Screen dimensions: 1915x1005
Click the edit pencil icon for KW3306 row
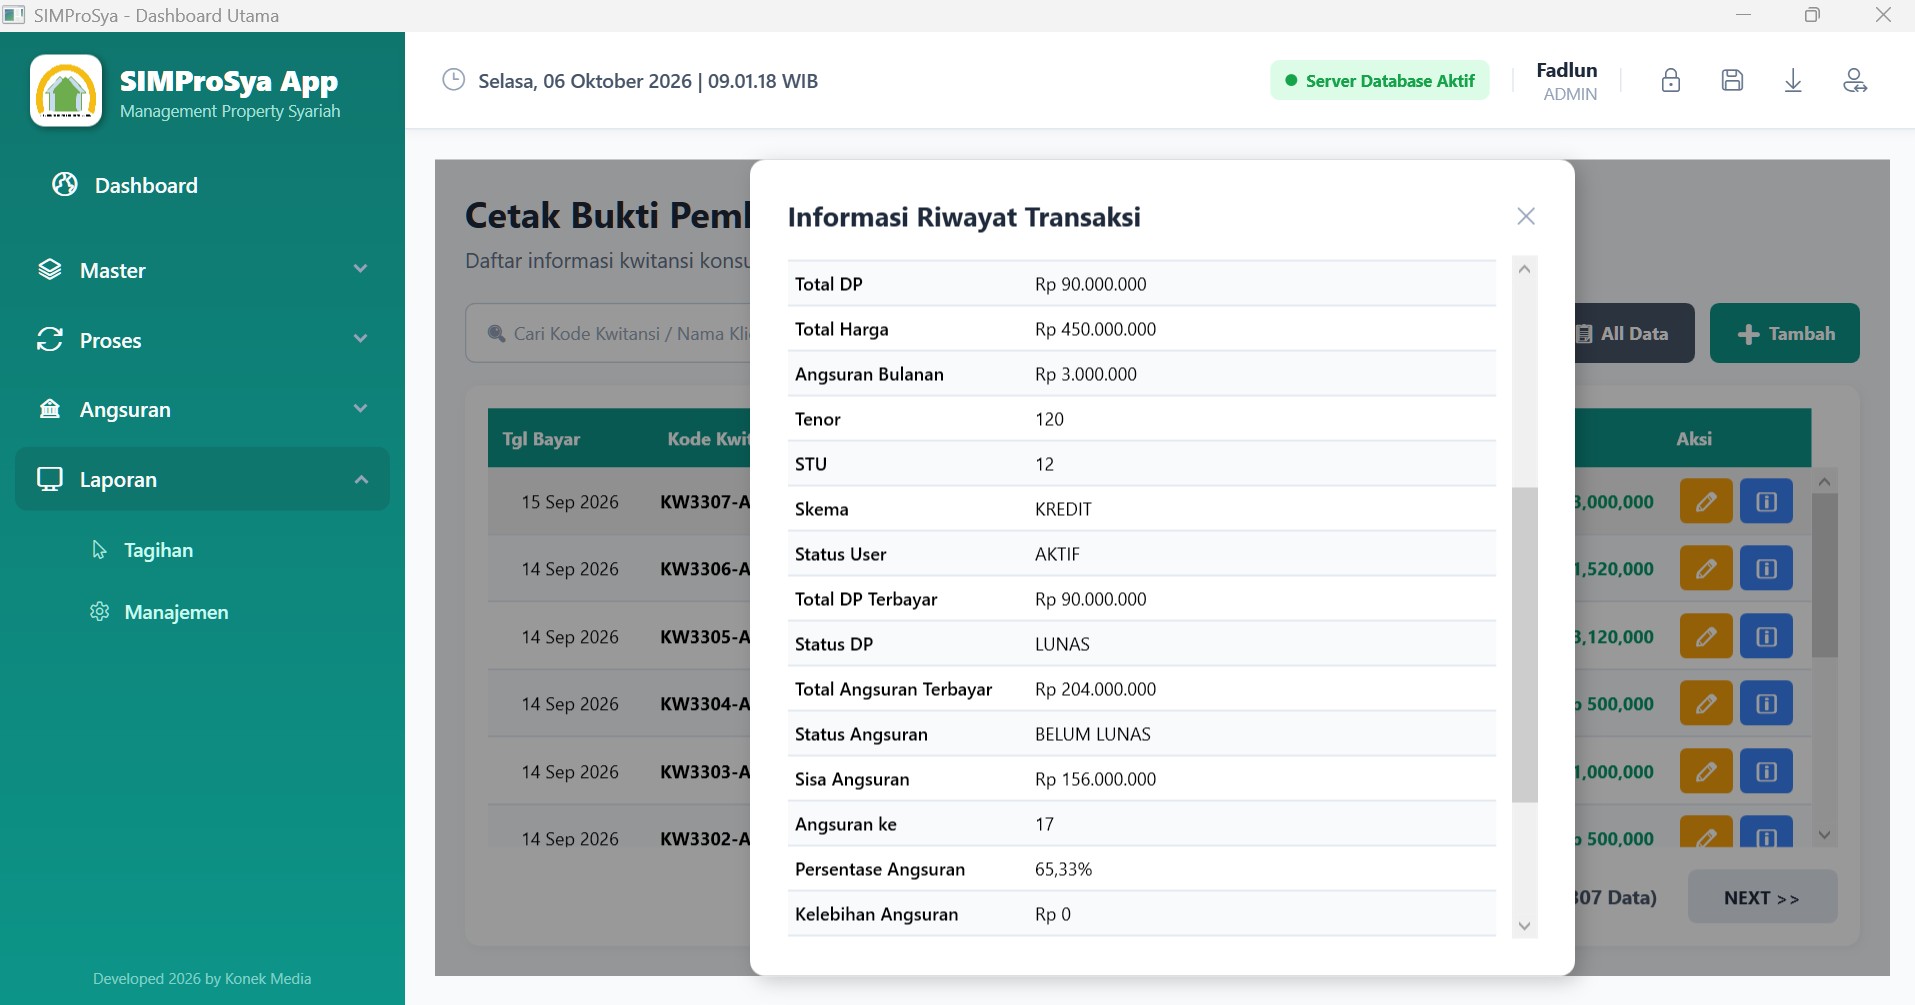point(1706,569)
